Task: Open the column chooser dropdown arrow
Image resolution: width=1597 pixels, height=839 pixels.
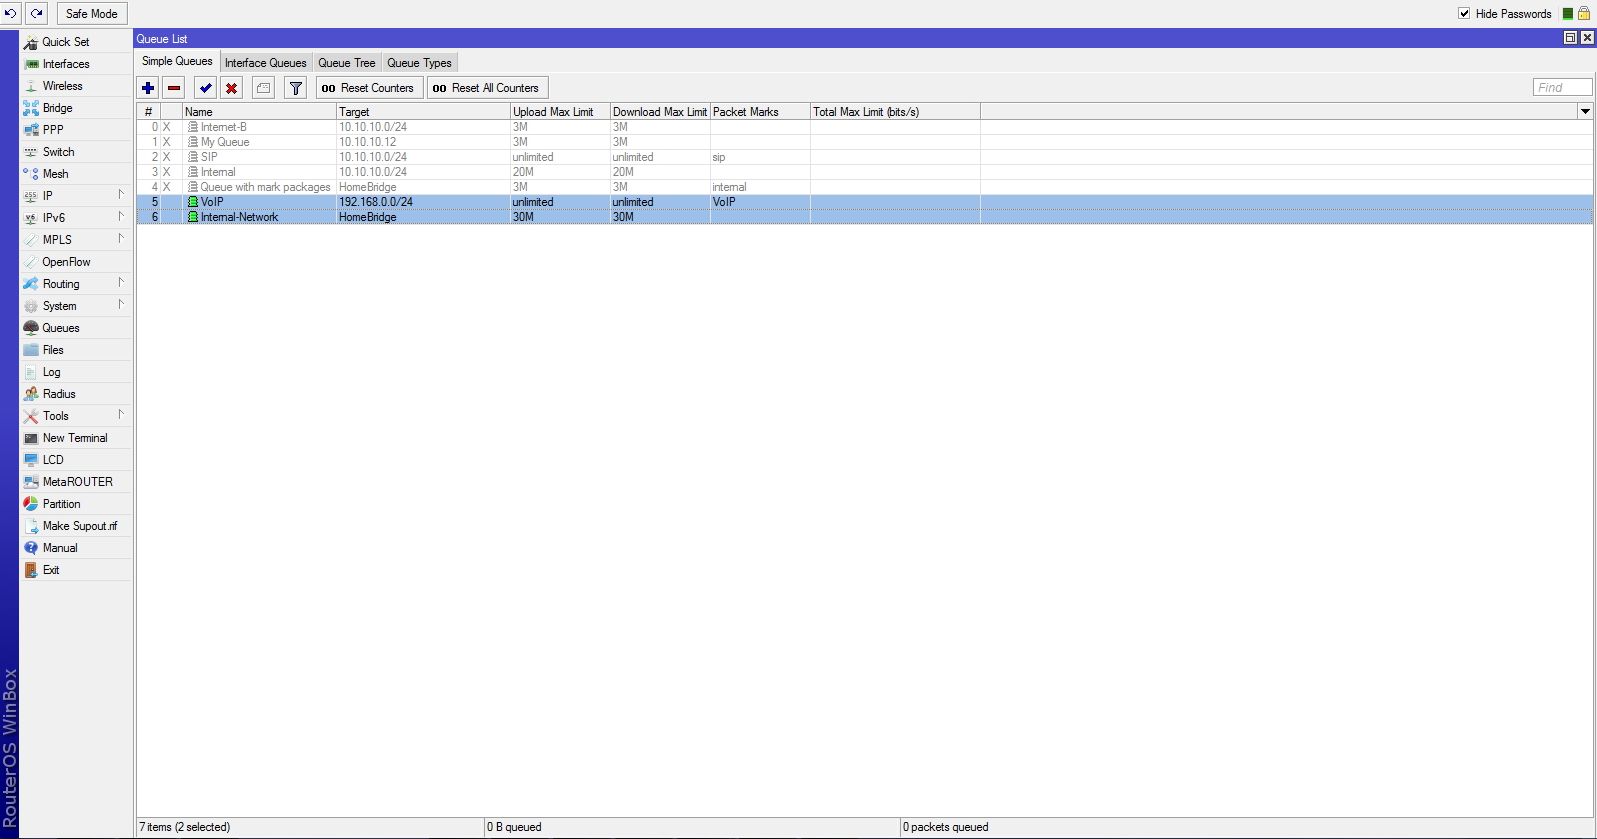Action: click(x=1585, y=112)
